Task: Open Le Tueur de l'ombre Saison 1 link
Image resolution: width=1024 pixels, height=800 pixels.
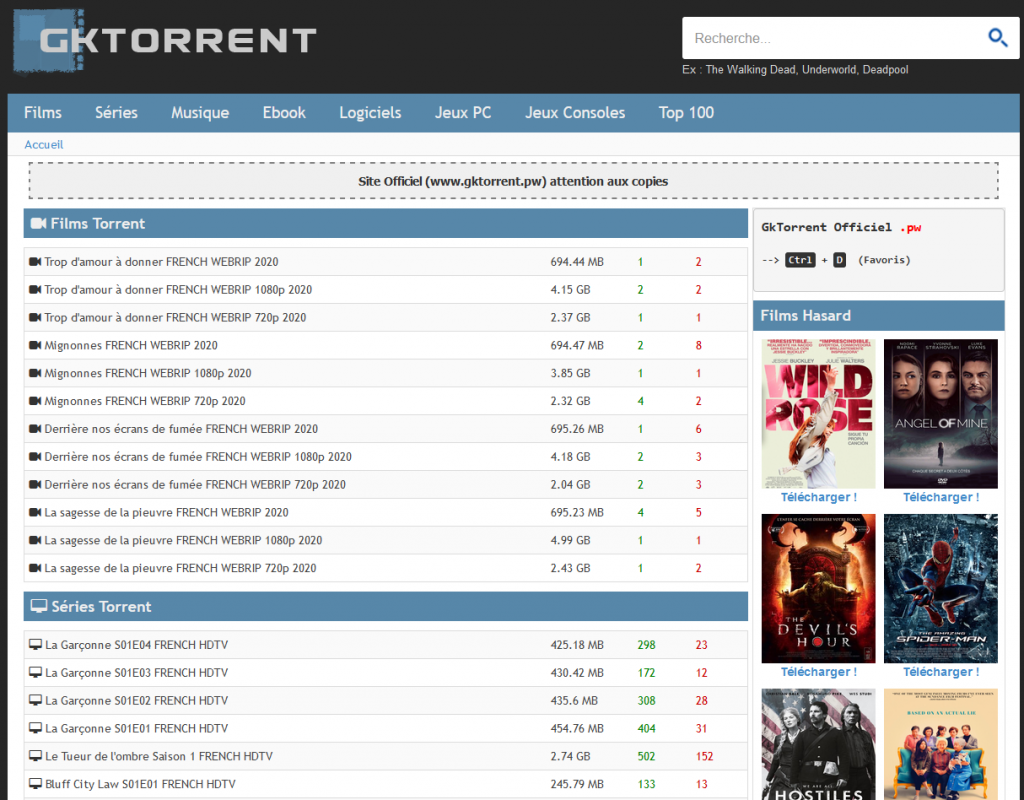Action: pyautogui.click(x=159, y=756)
